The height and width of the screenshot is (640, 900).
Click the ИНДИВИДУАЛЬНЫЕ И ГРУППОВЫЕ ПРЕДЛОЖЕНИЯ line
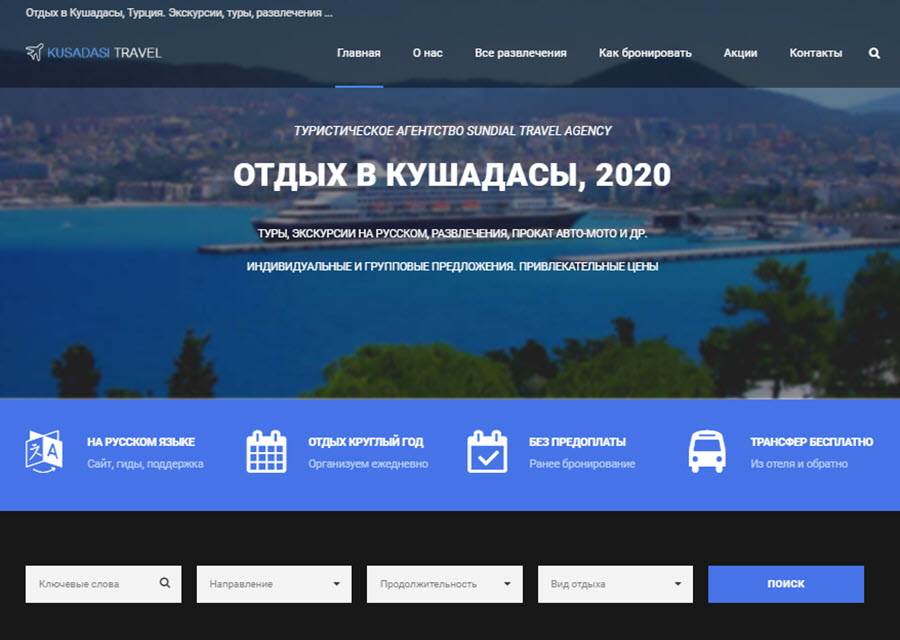tap(452, 266)
